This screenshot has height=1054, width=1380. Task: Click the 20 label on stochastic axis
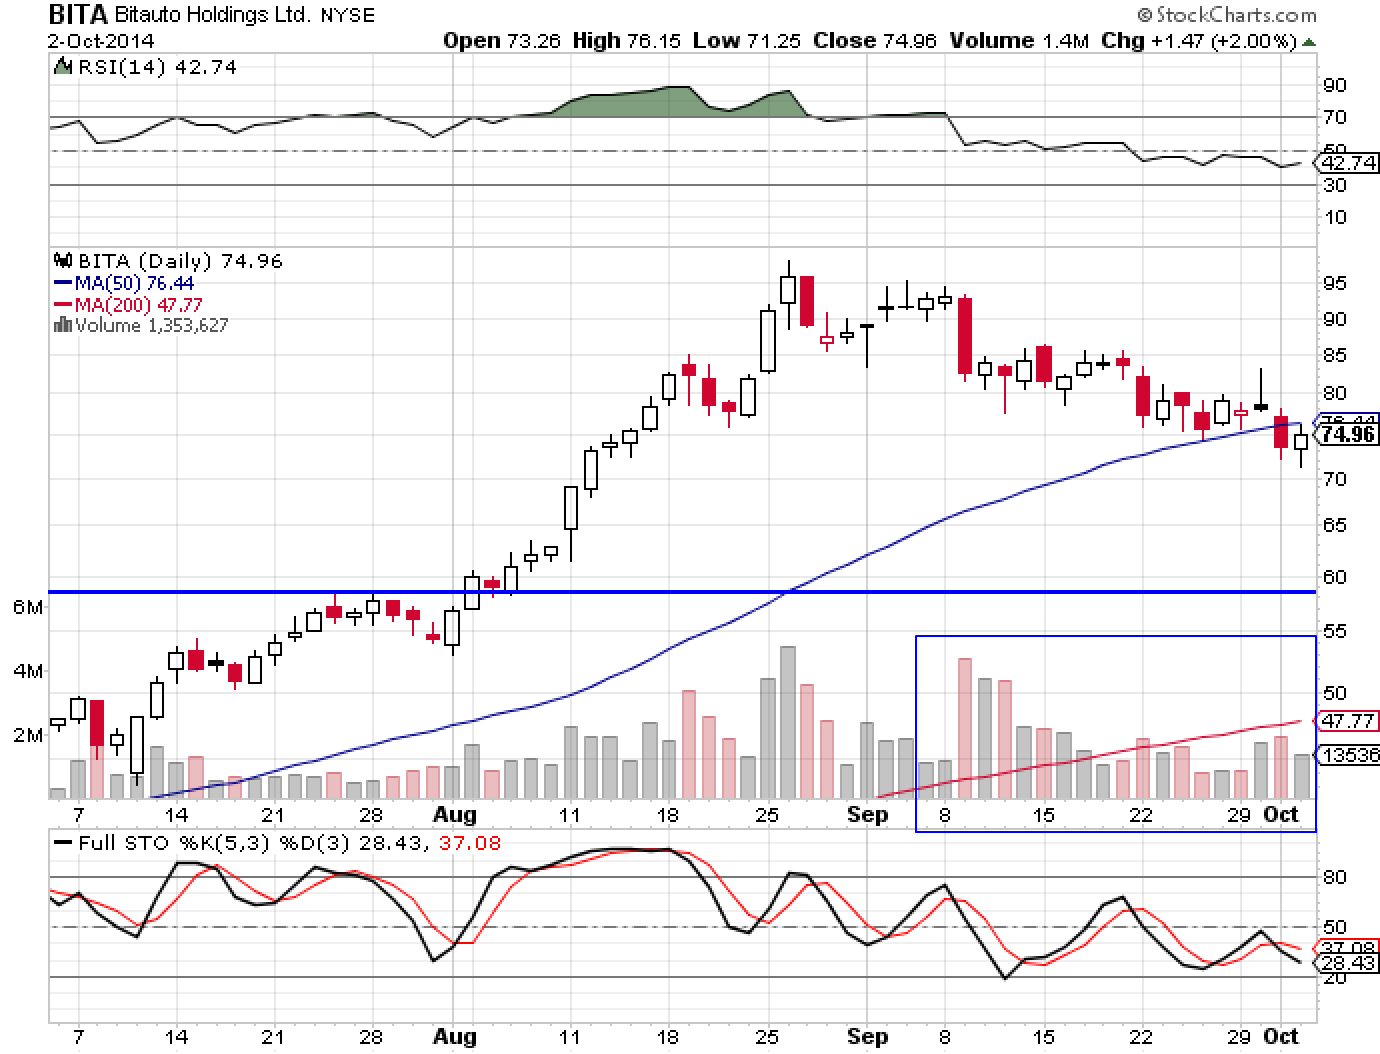(1334, 977)
